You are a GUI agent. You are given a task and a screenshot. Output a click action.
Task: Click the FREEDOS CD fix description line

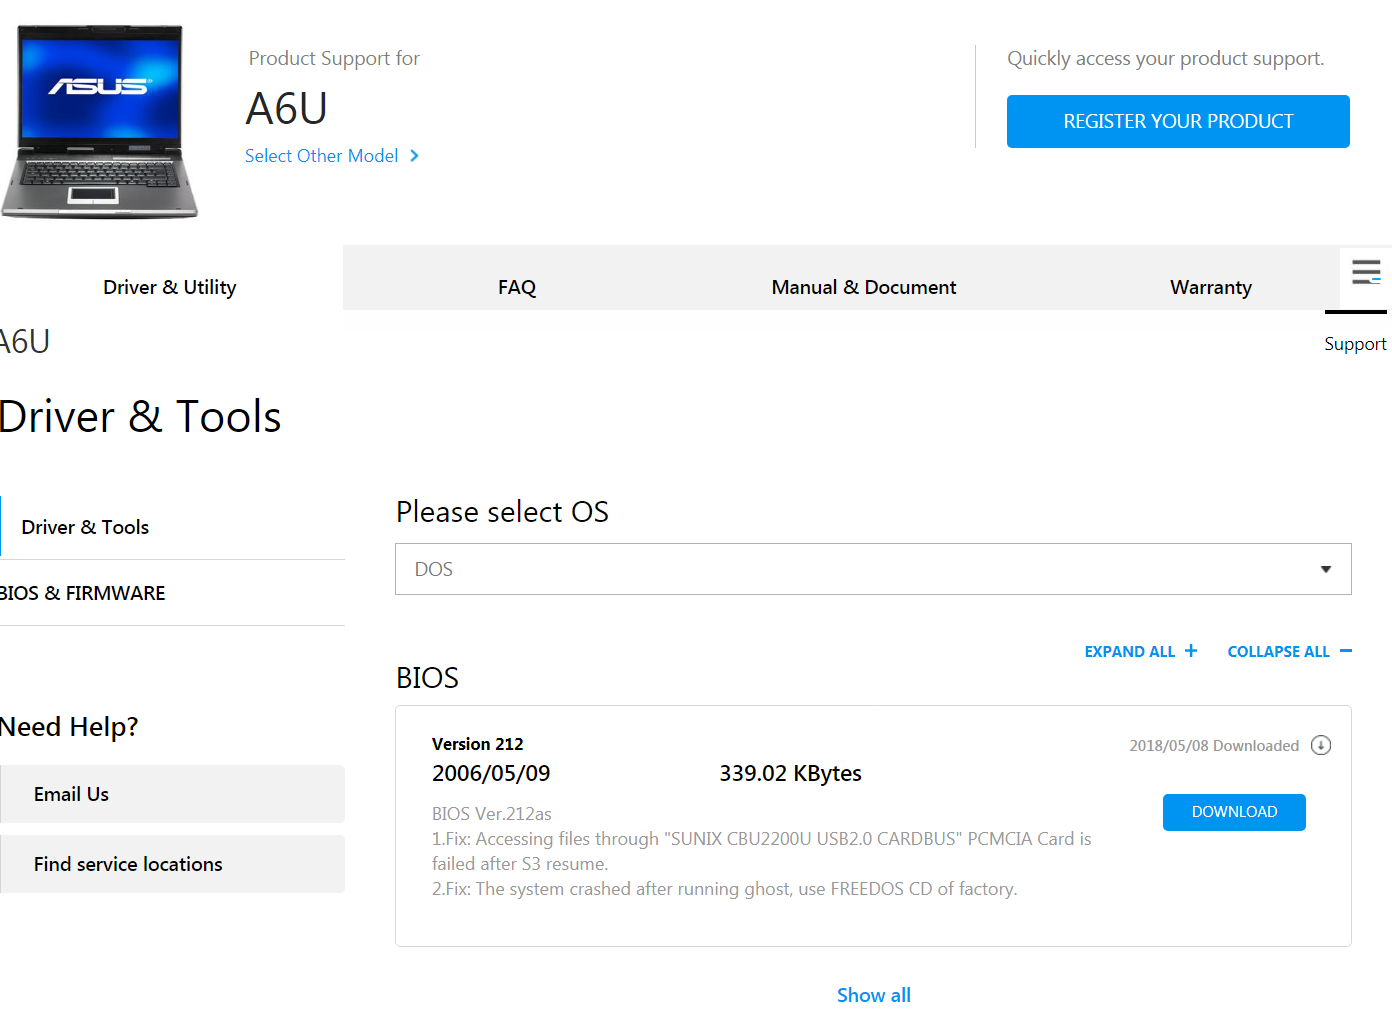[x=724, y=889]
